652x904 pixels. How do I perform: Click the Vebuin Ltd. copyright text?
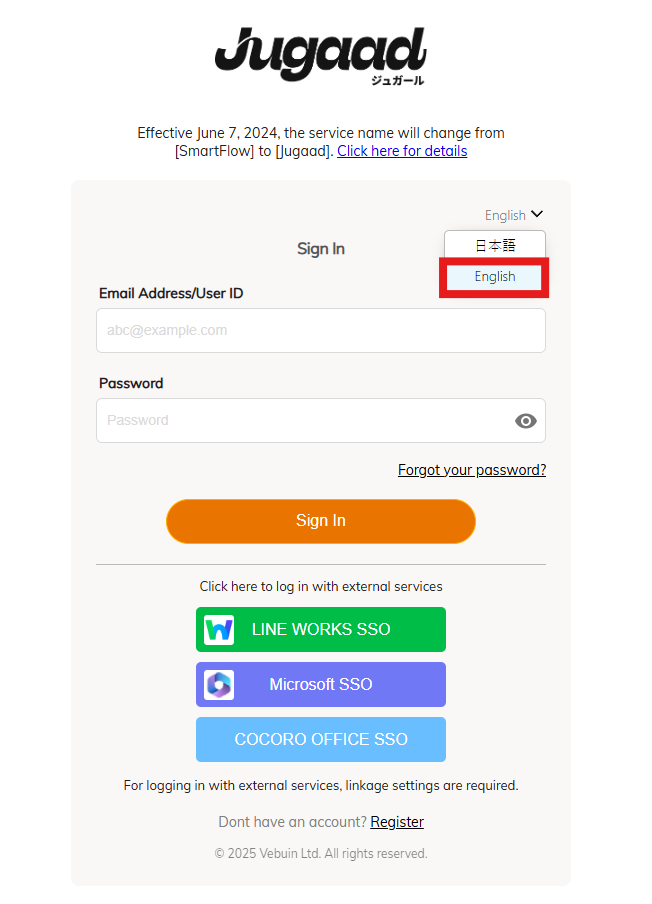pos(321,853)
